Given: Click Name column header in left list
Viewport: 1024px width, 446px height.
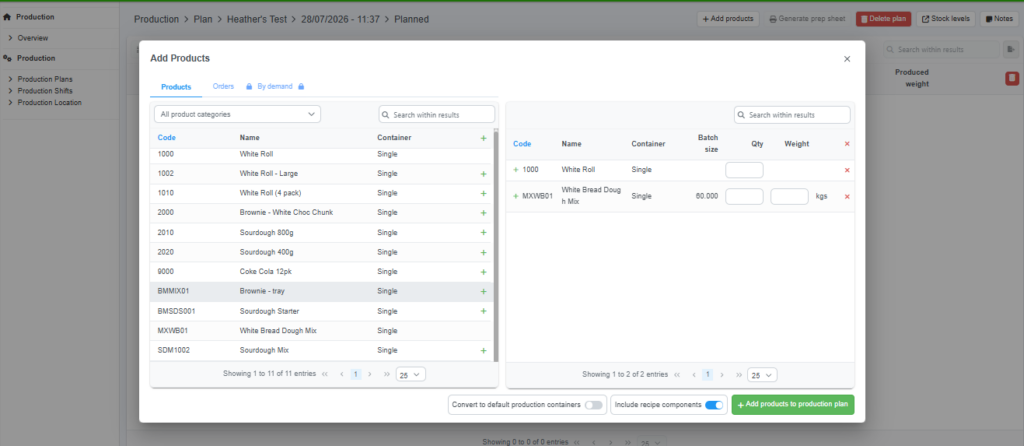Looking at the screenshot, I should coord(249,138).
